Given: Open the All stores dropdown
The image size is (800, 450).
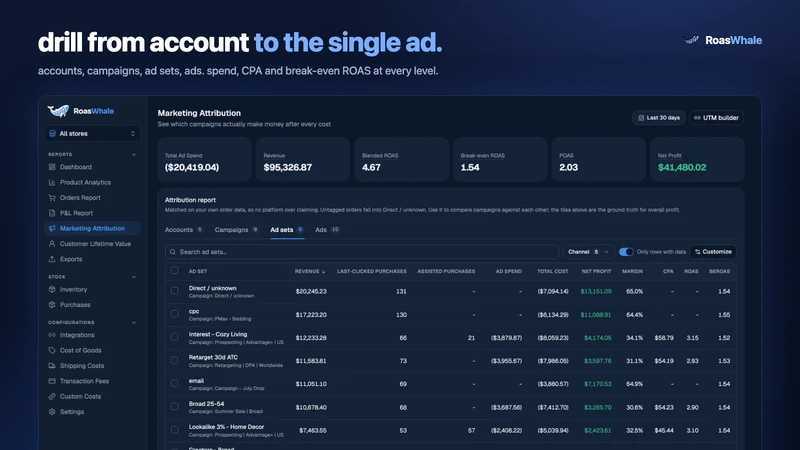Looking at the screenshot, I should click(x=92, y=133).
